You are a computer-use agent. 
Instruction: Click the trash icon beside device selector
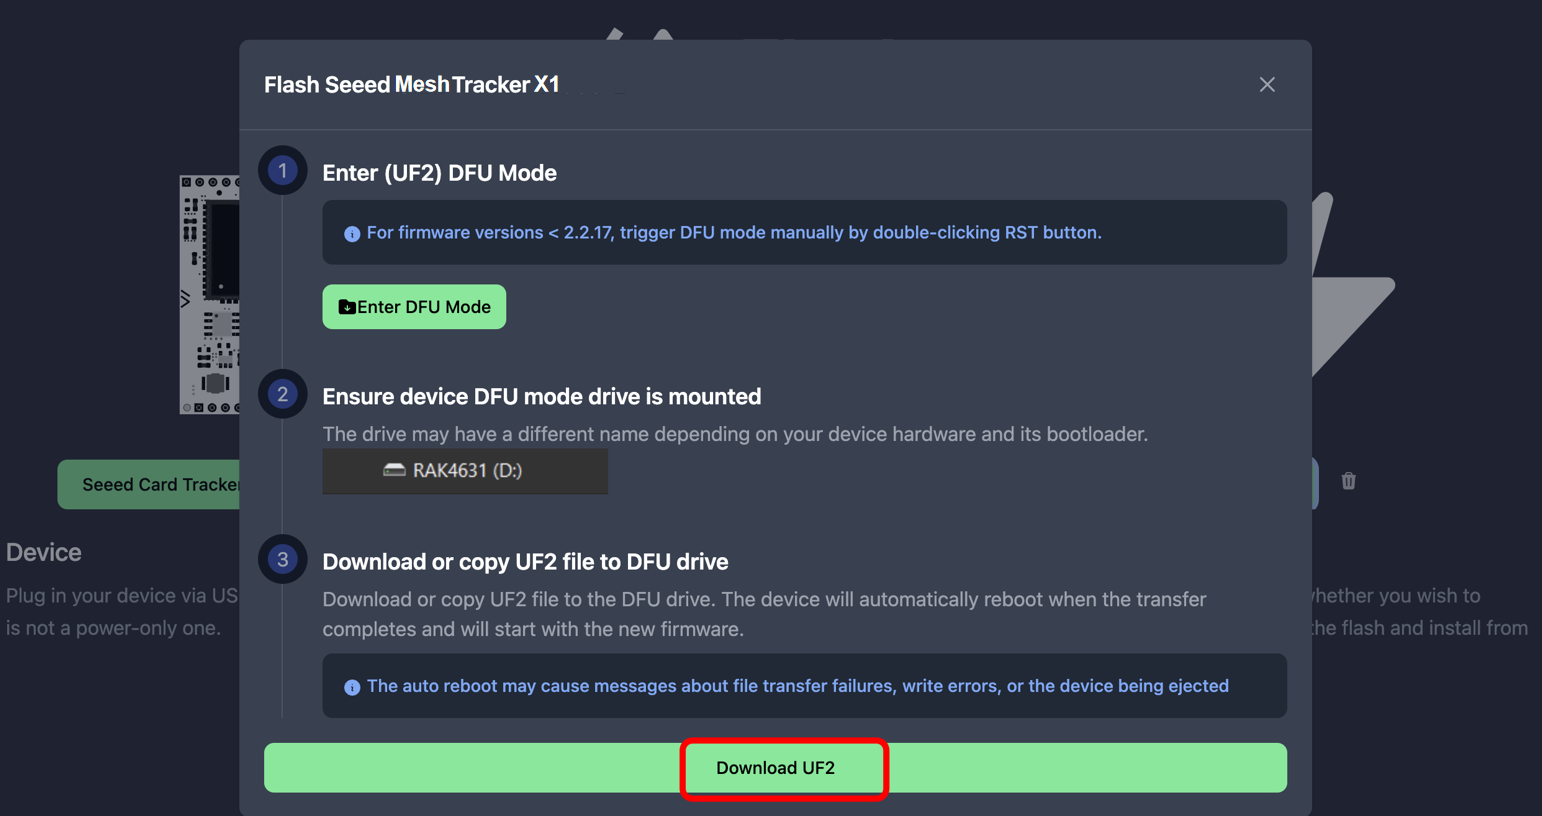tap(1348, 481)
